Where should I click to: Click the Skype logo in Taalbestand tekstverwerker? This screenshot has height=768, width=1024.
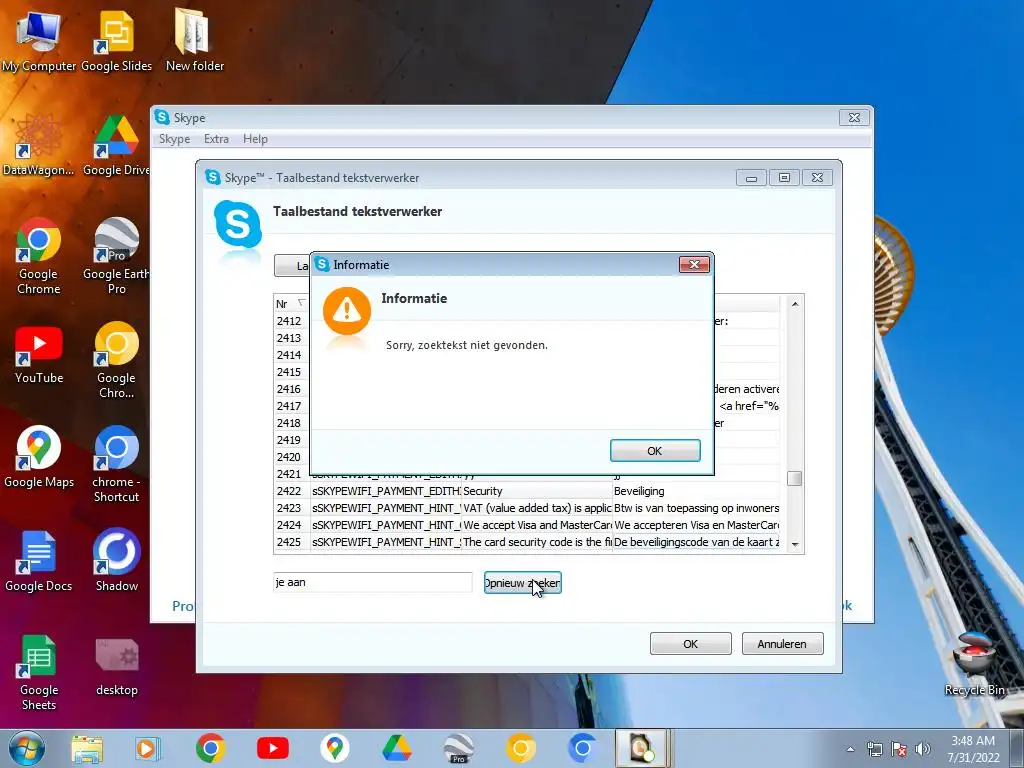[238, 225]
